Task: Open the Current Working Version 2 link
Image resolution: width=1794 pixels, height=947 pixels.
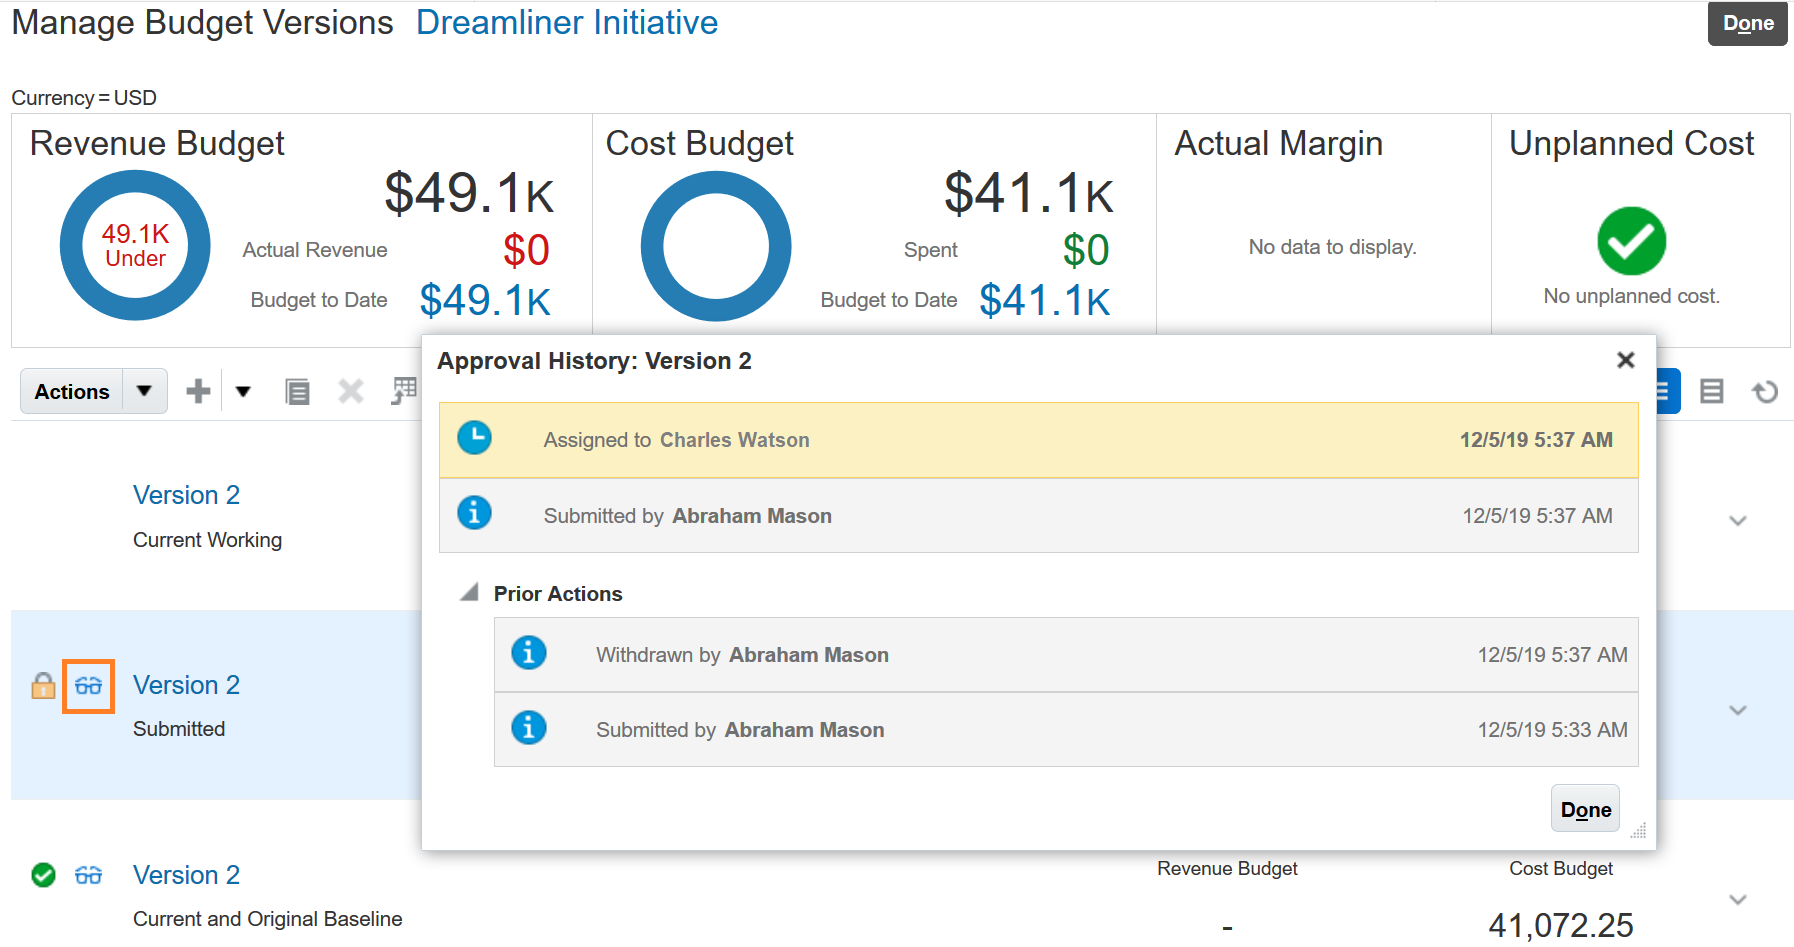Action: (186, 495)
